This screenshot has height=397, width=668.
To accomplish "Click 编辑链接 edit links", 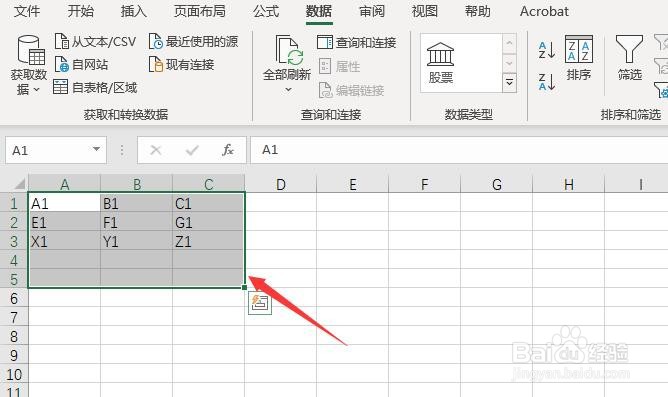I will 351,90.
